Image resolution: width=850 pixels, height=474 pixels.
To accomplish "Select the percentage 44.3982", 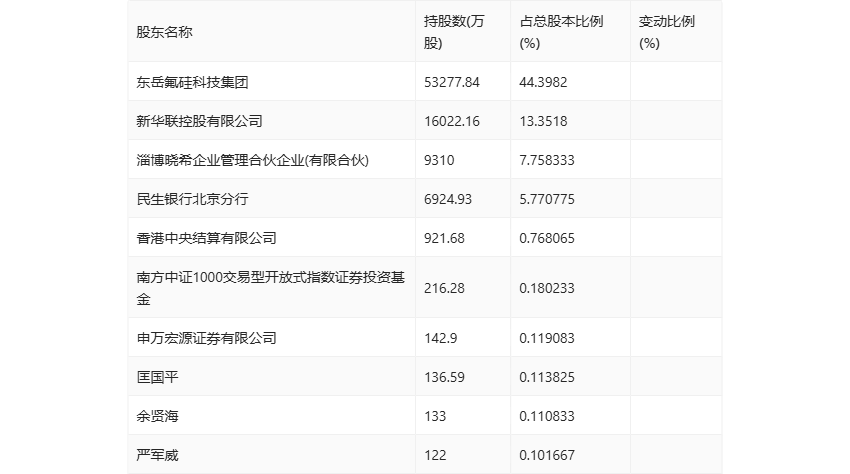I will tap(543, 82).
